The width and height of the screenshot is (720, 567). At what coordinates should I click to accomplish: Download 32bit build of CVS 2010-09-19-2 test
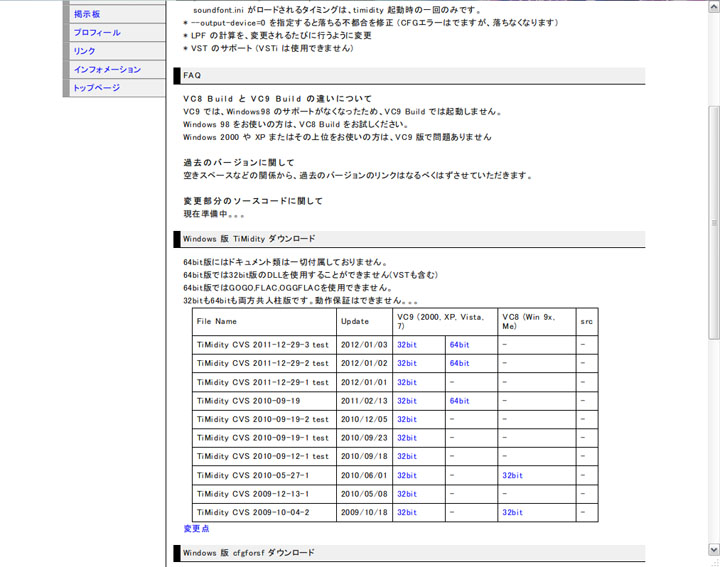407,419
